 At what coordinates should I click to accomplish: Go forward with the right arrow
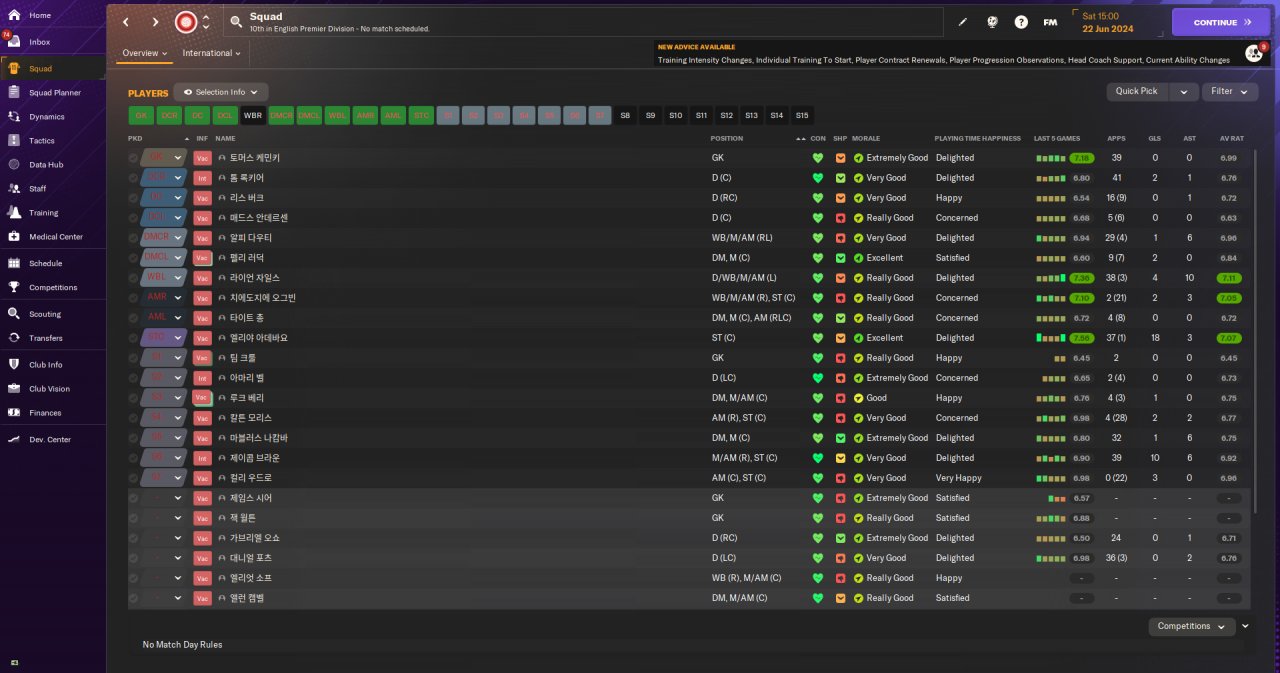(x=155, y=22)
